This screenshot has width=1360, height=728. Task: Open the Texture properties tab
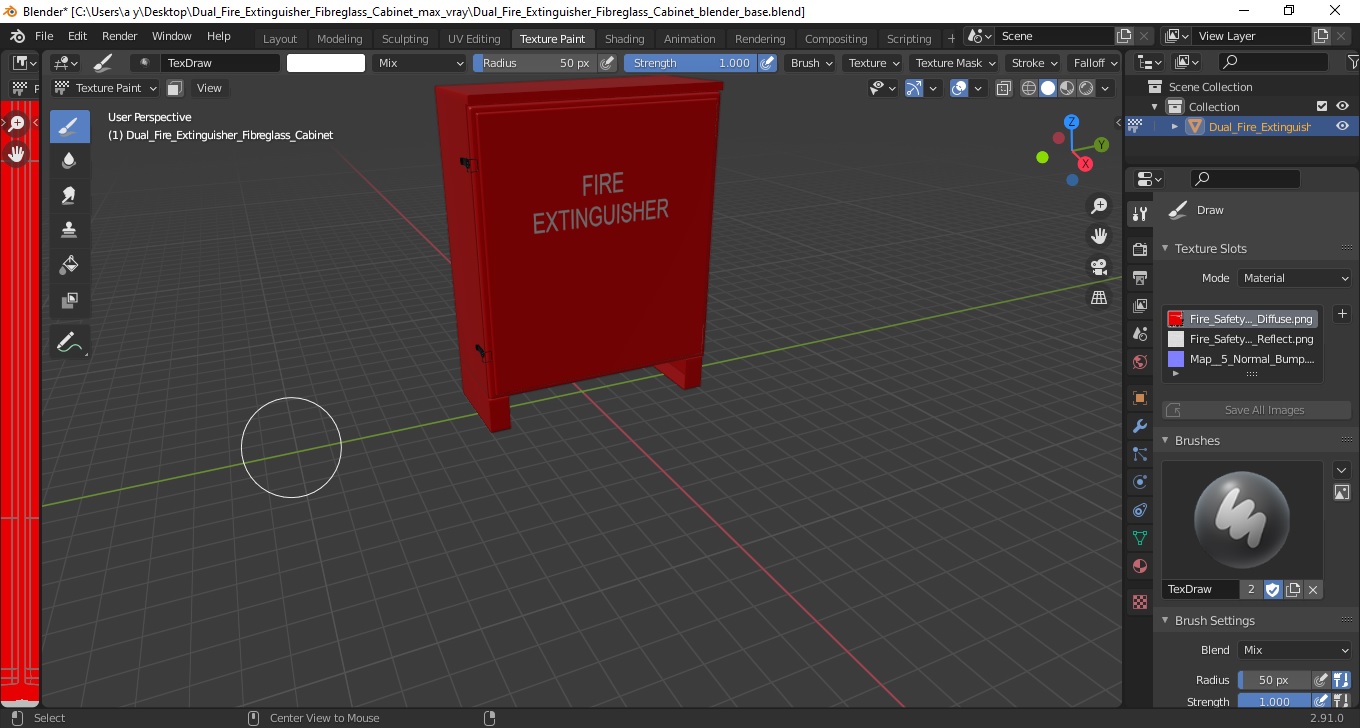[x=1139, y=602]
